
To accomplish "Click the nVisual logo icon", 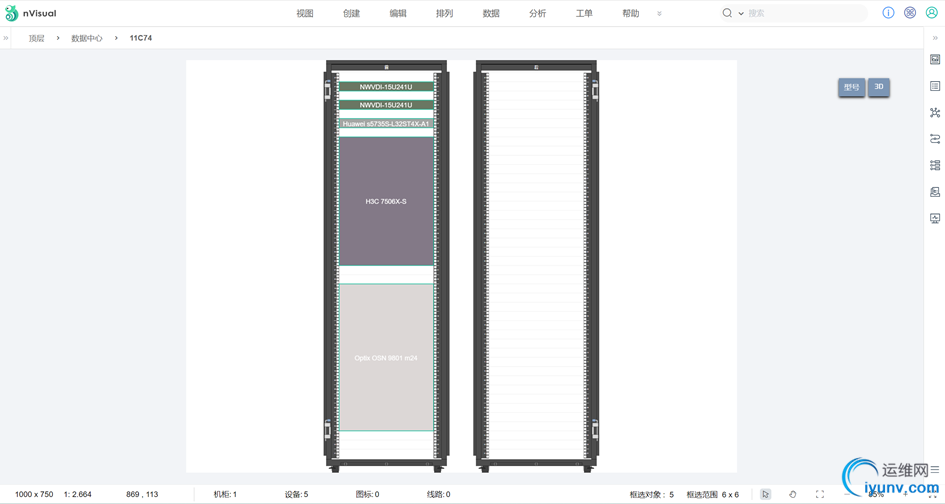I will coord(11,13).
